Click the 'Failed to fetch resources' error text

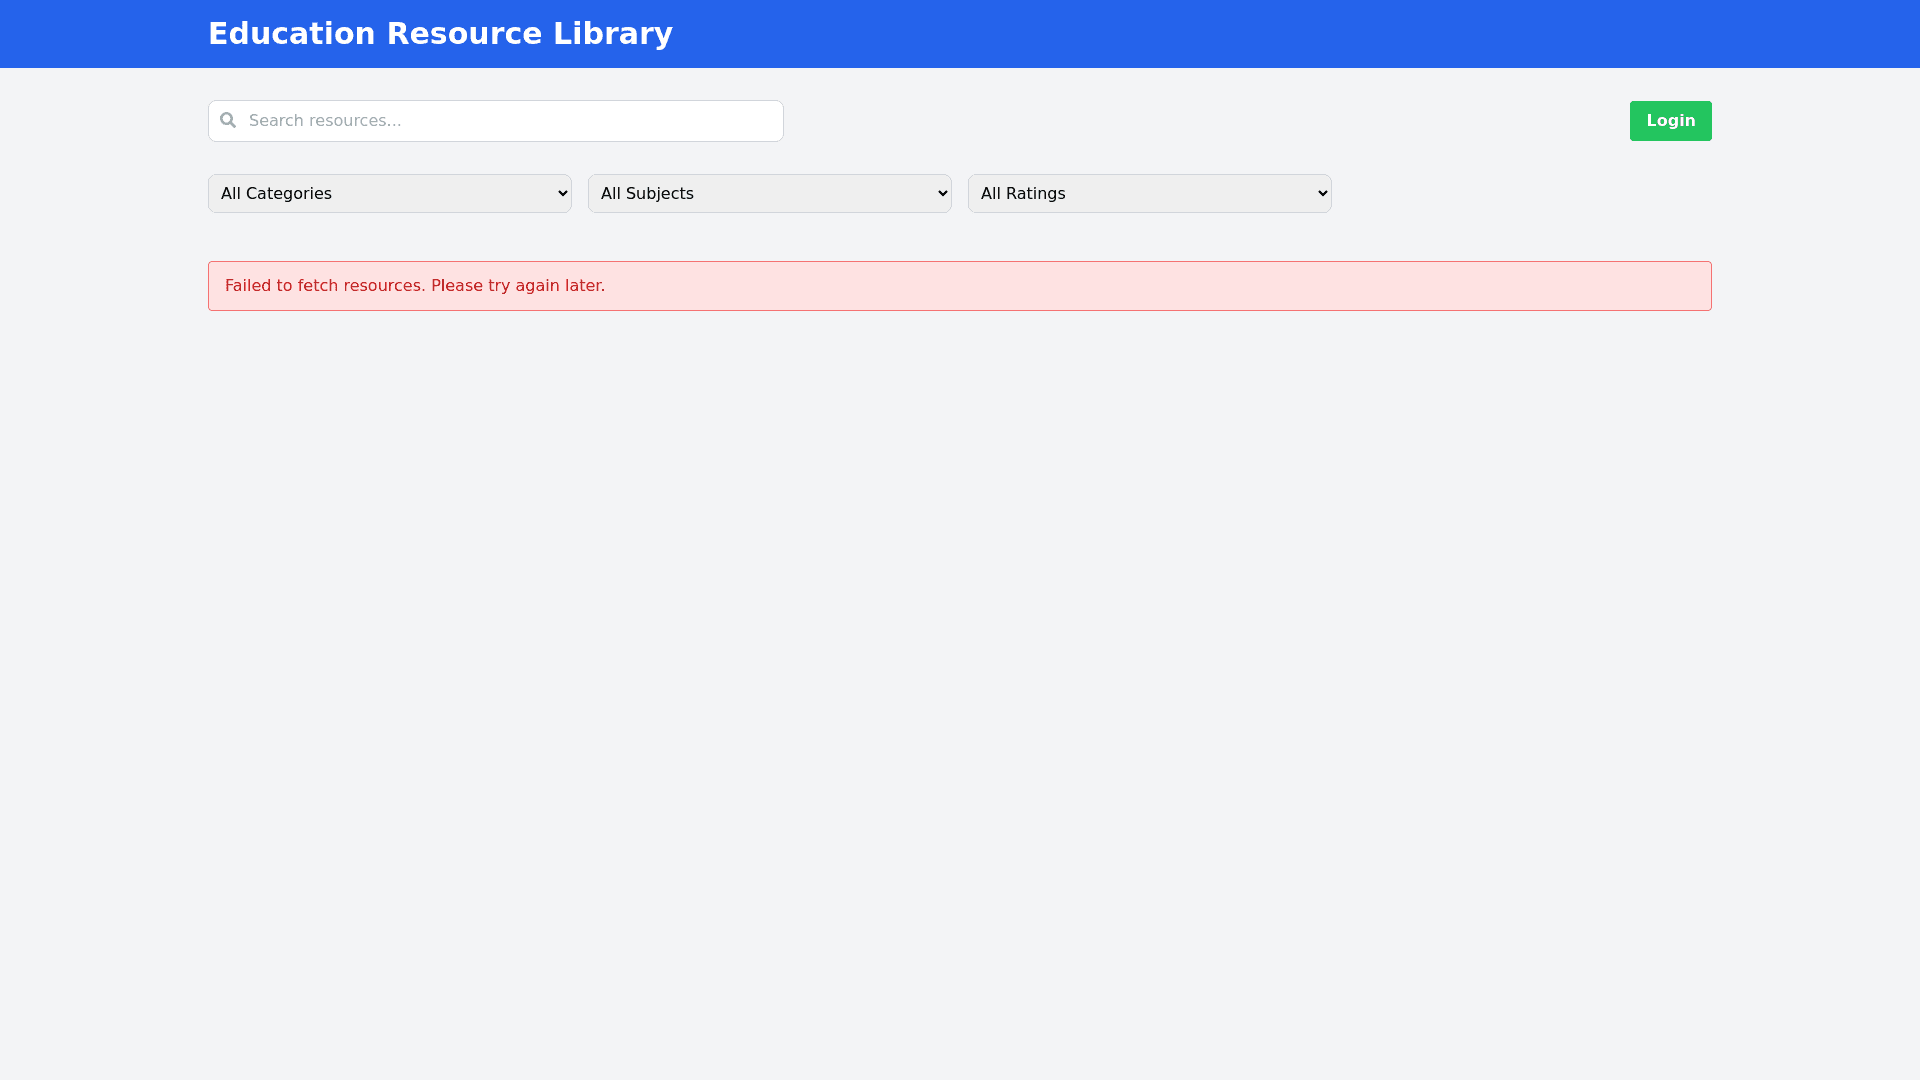point(324,286)
